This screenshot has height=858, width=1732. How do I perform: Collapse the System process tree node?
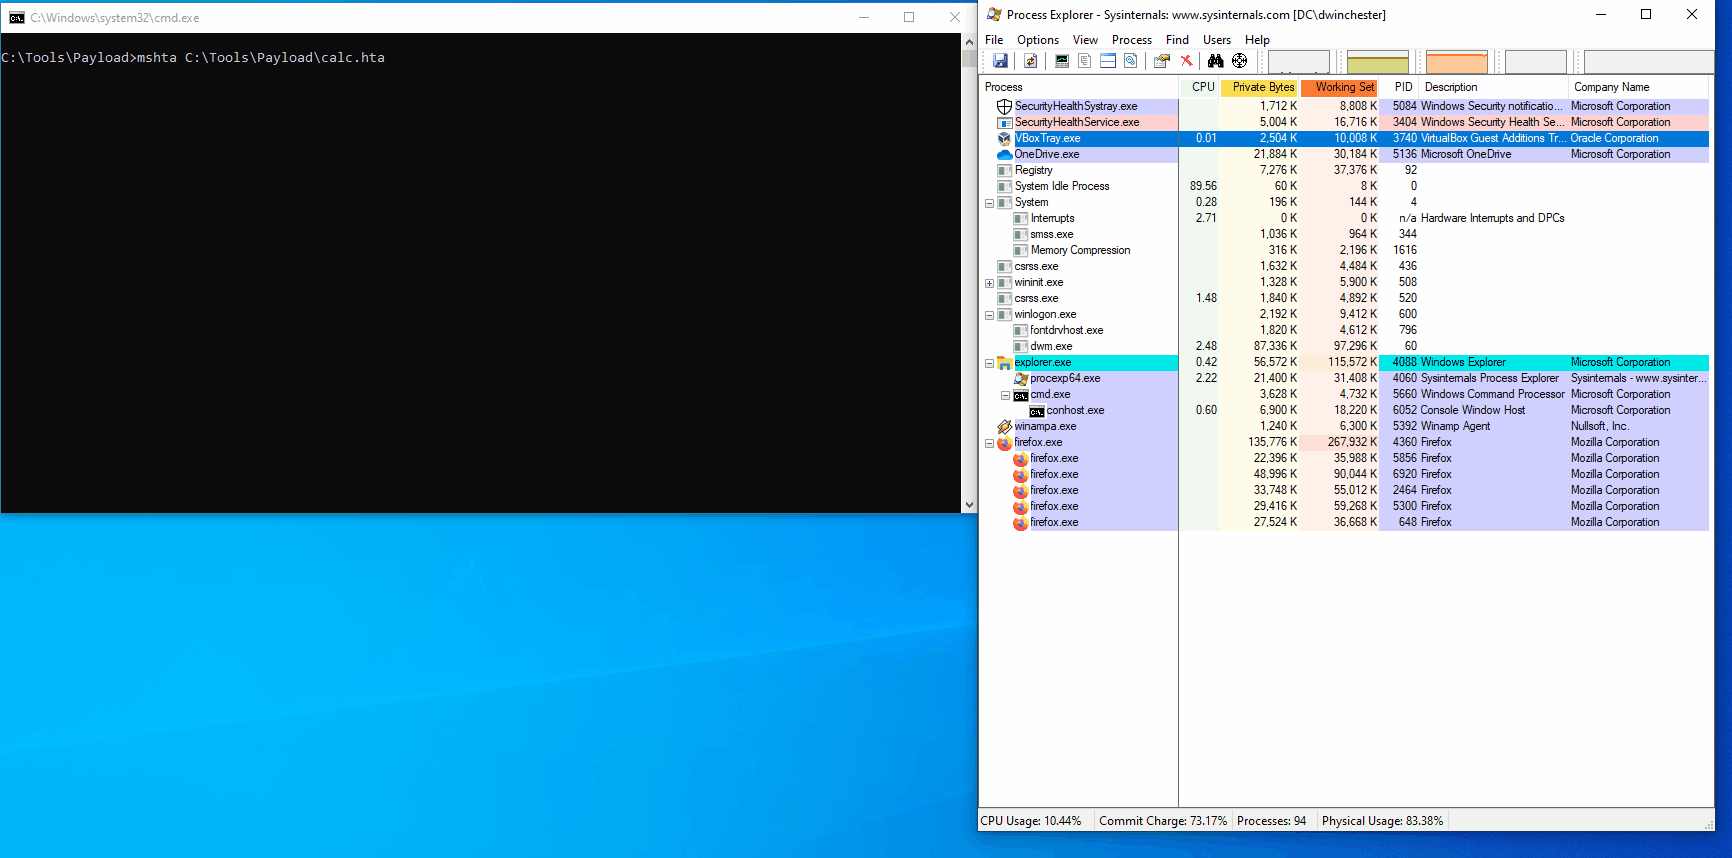pos(990,203)
